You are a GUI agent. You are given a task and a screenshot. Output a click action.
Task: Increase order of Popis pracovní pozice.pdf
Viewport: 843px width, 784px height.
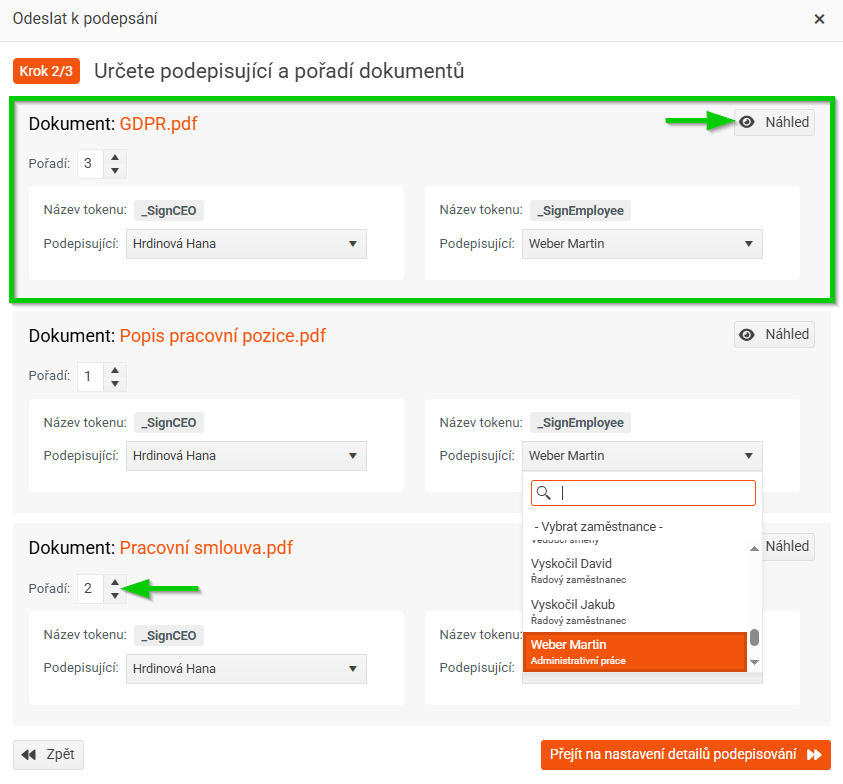115,370
